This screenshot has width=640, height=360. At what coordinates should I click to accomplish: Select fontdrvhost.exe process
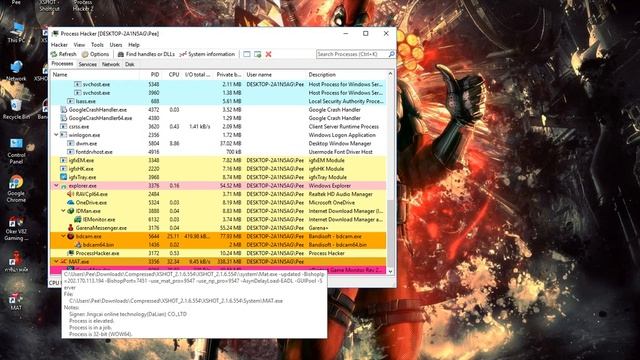[218, 152]
